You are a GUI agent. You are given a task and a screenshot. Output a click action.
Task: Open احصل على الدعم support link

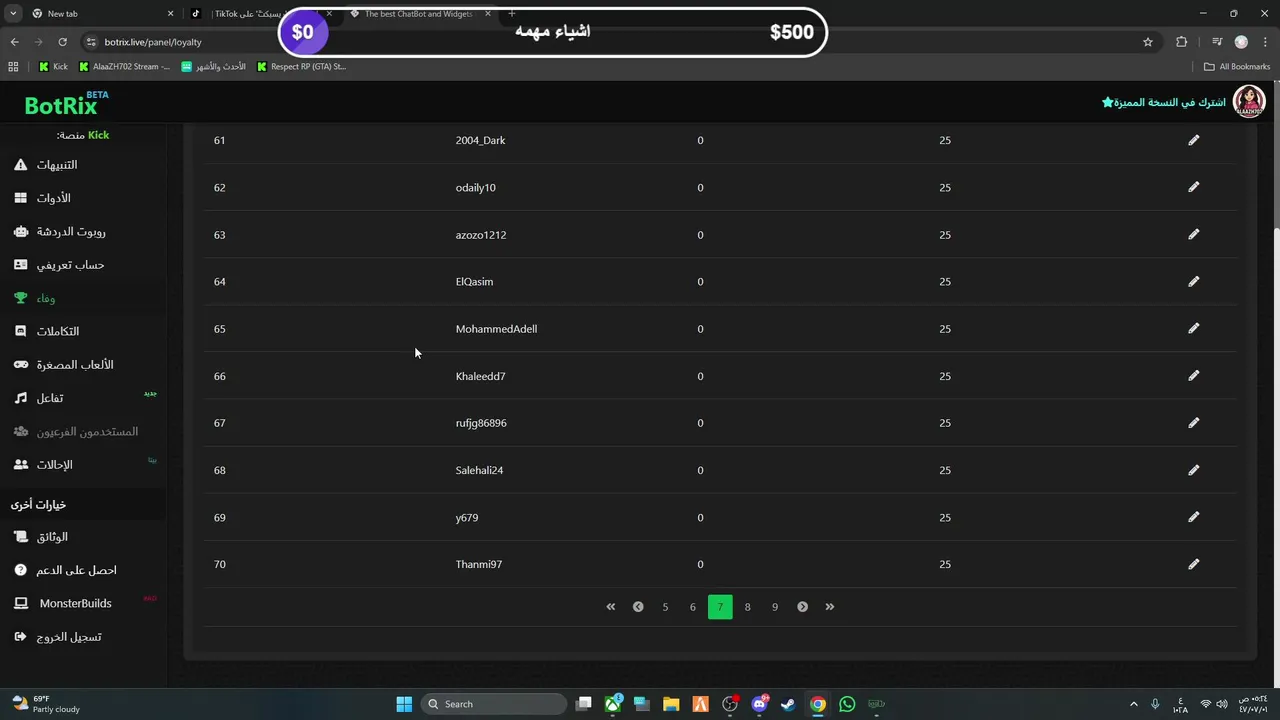[x=65, y=570]
